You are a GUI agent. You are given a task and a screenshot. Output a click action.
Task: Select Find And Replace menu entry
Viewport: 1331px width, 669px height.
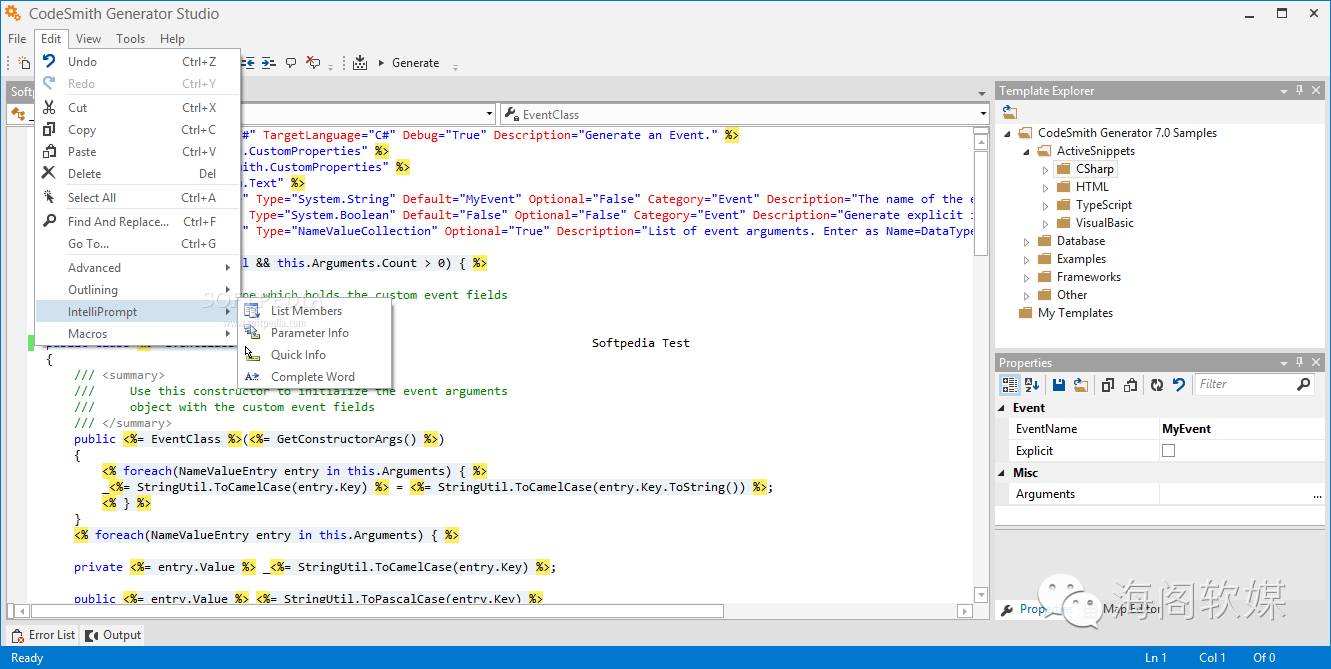118,222
